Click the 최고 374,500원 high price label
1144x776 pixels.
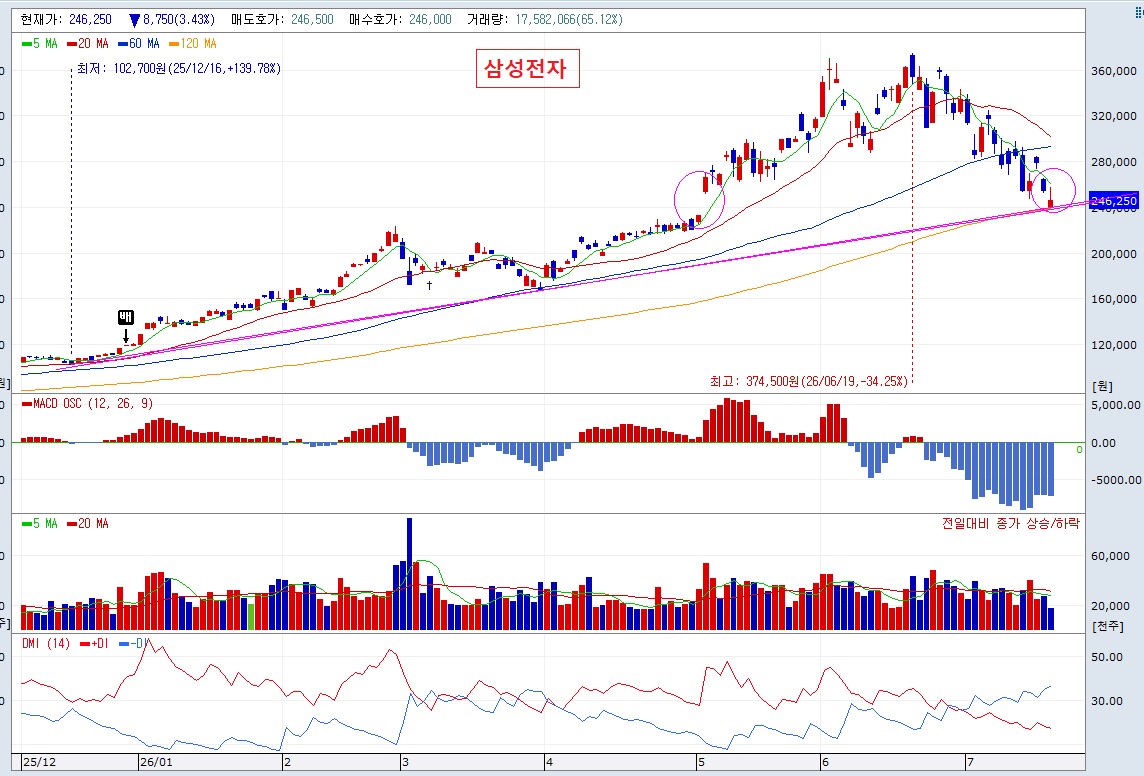[x=808, y=381]
